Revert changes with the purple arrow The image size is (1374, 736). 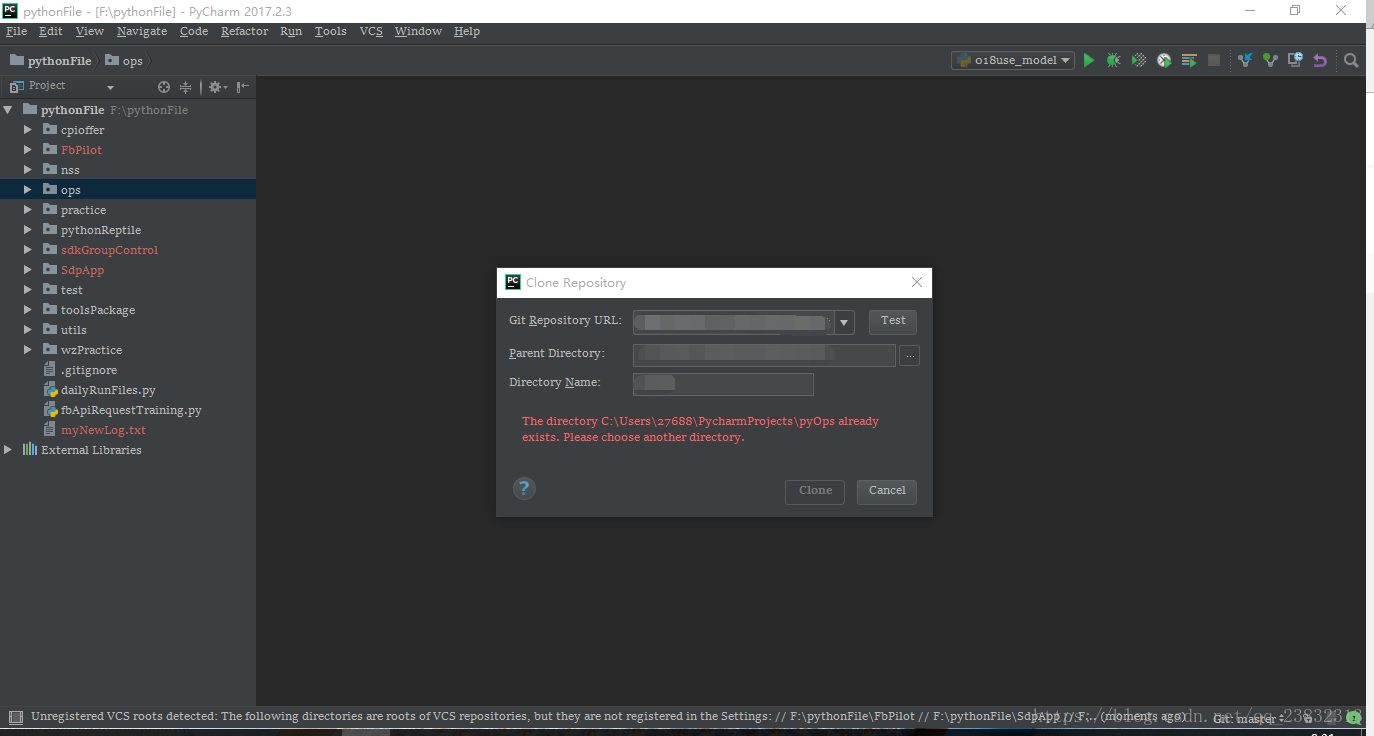click(x=1320, y=60)
